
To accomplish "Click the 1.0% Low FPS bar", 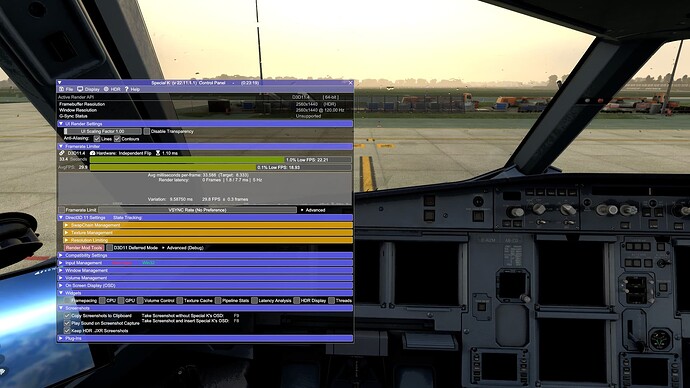I will pos(220,160).
